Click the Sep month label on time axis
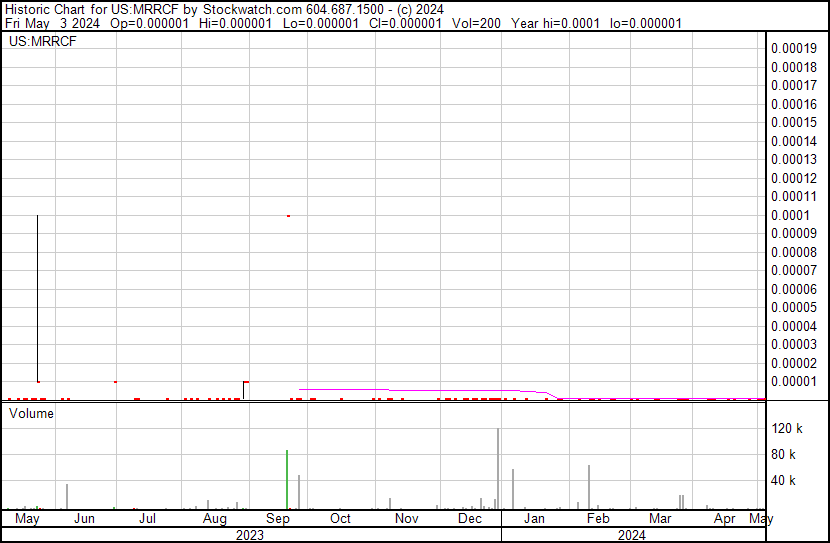The image size is (830, 543). [277, 519]
